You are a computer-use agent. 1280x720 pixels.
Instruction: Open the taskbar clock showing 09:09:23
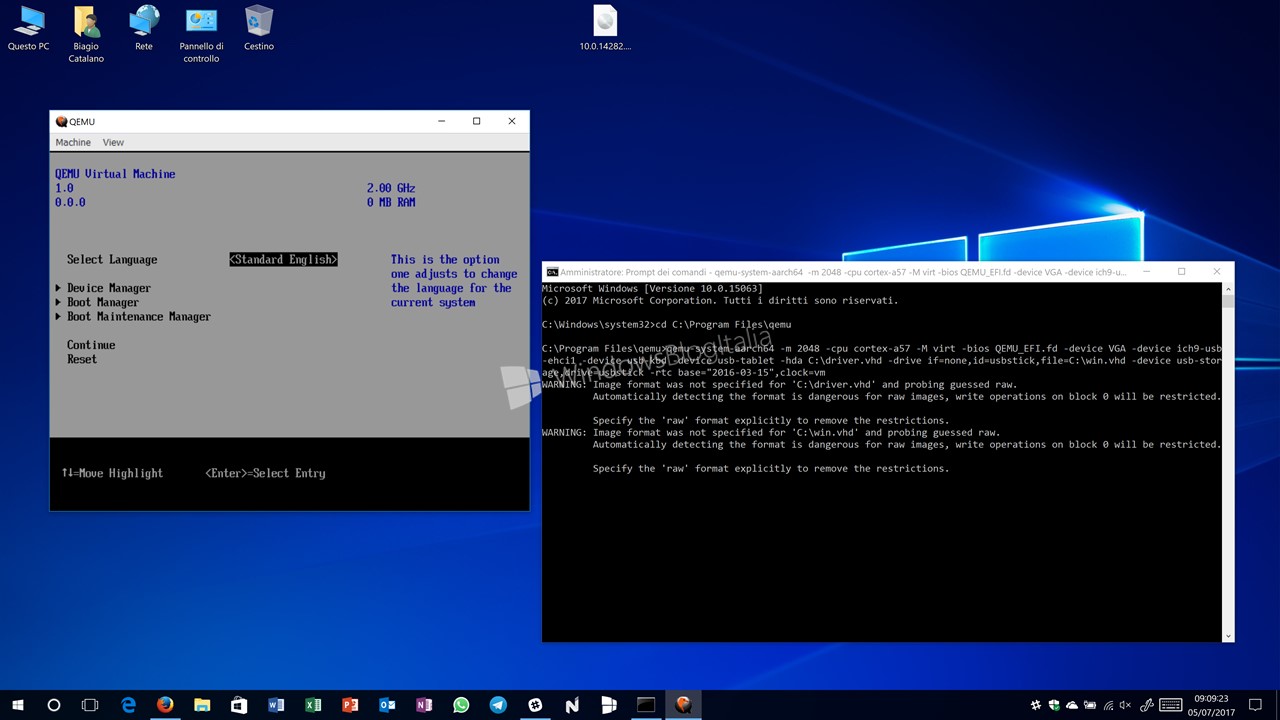click(1211, 705)
